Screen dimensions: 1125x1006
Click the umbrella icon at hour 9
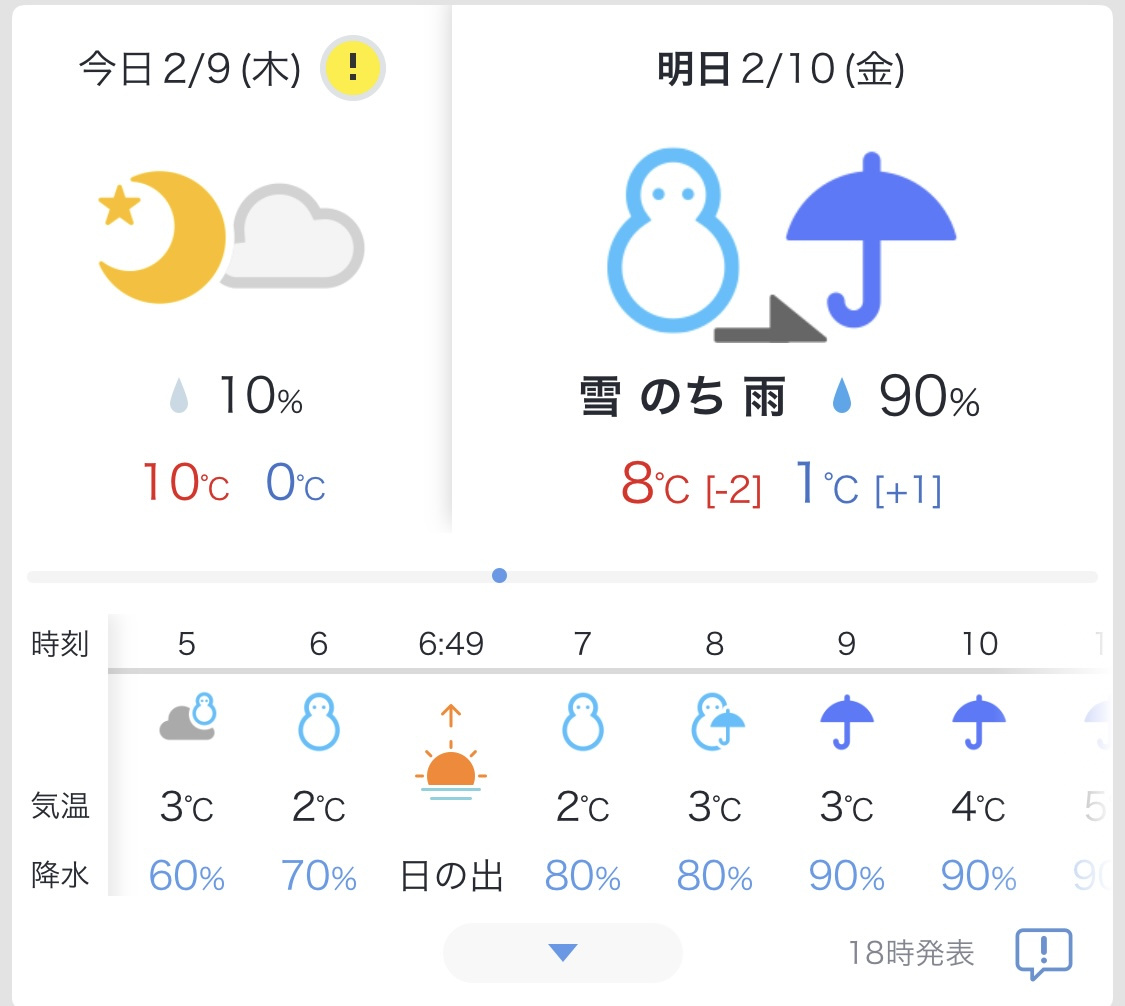[x=847, y=721]
